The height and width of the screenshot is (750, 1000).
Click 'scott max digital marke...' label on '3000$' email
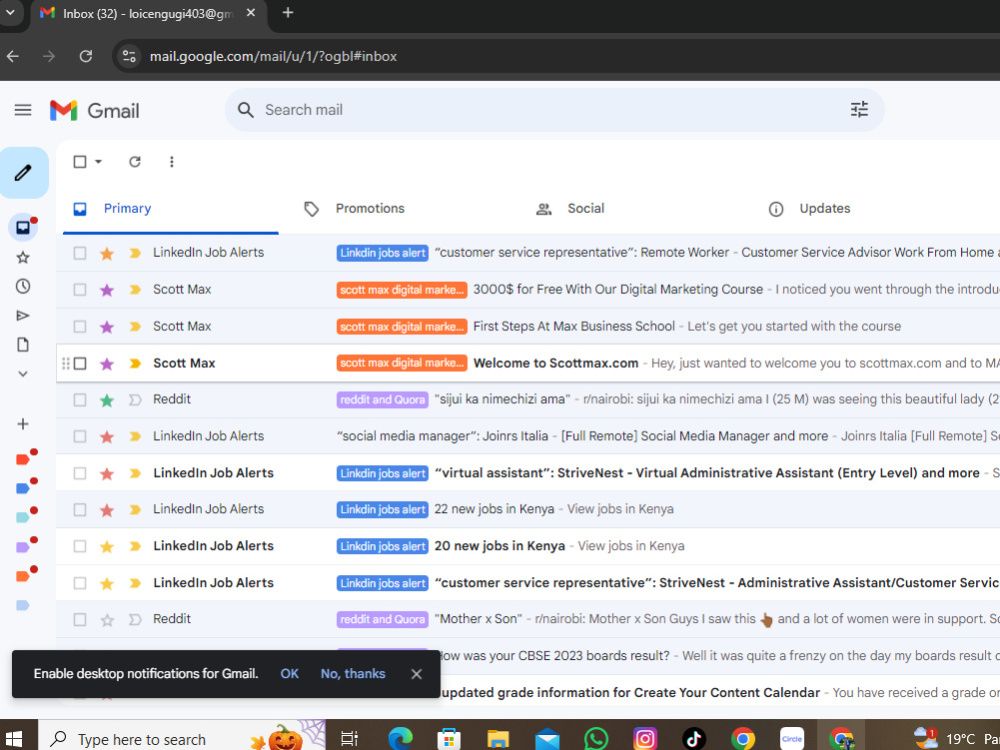point(402,290)
